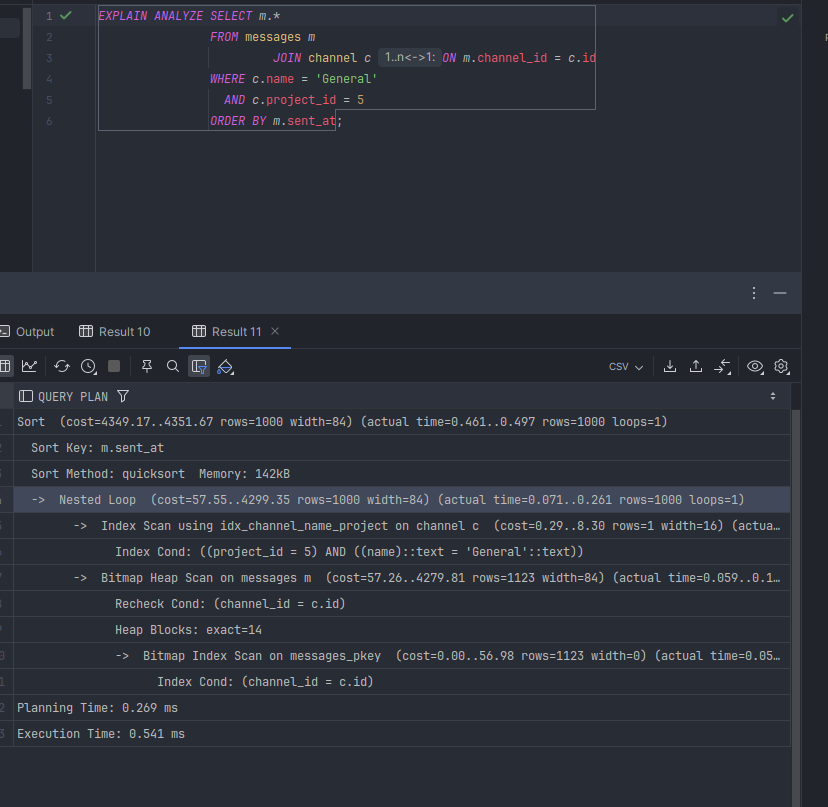
Task: Click the paint bucket coloring icon
Action: 225,366
